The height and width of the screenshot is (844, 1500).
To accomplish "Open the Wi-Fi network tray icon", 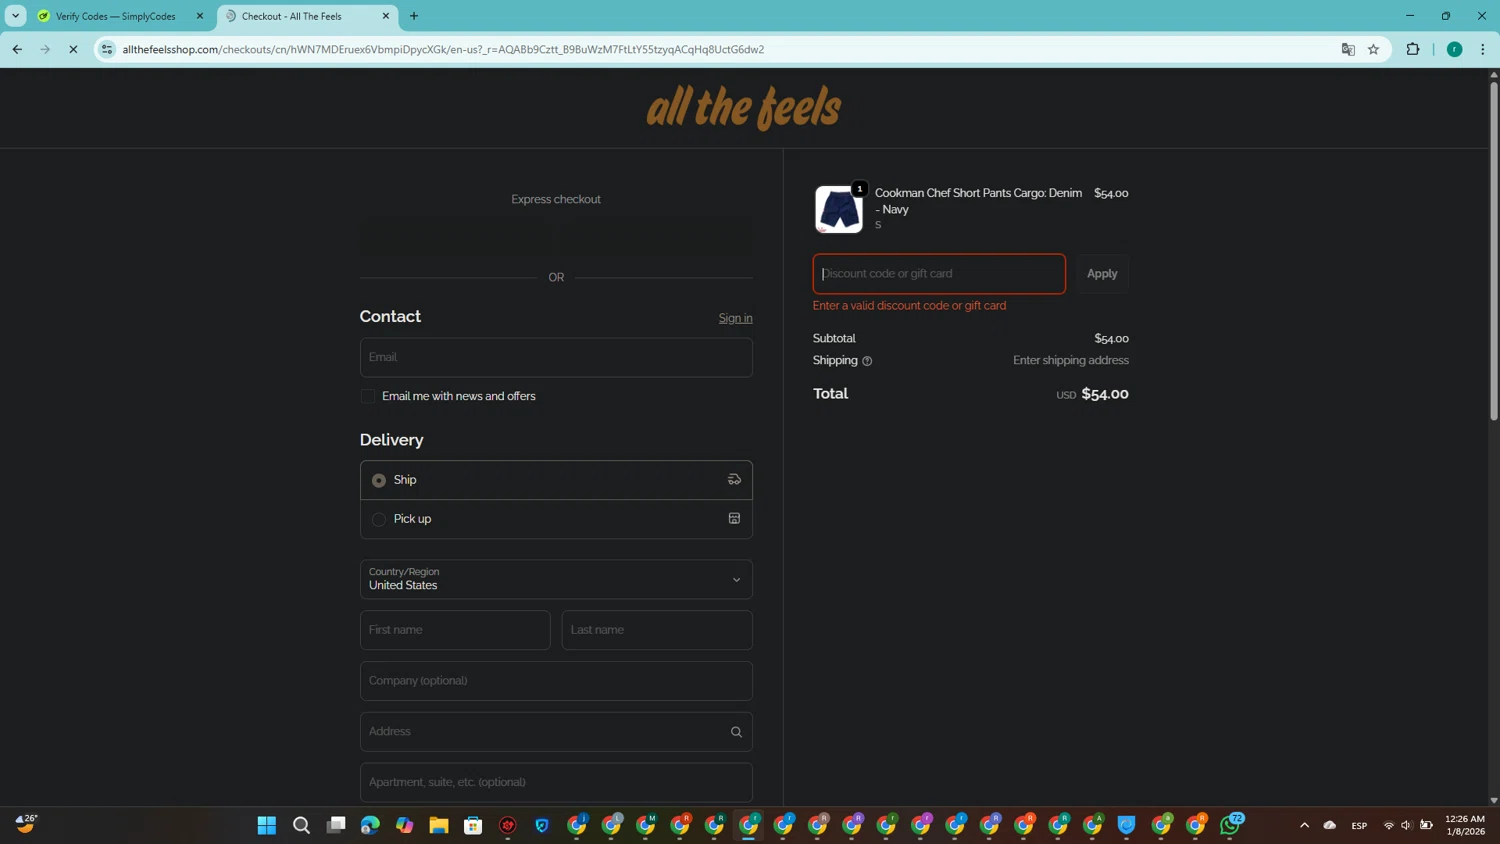I will [1388, 825].
